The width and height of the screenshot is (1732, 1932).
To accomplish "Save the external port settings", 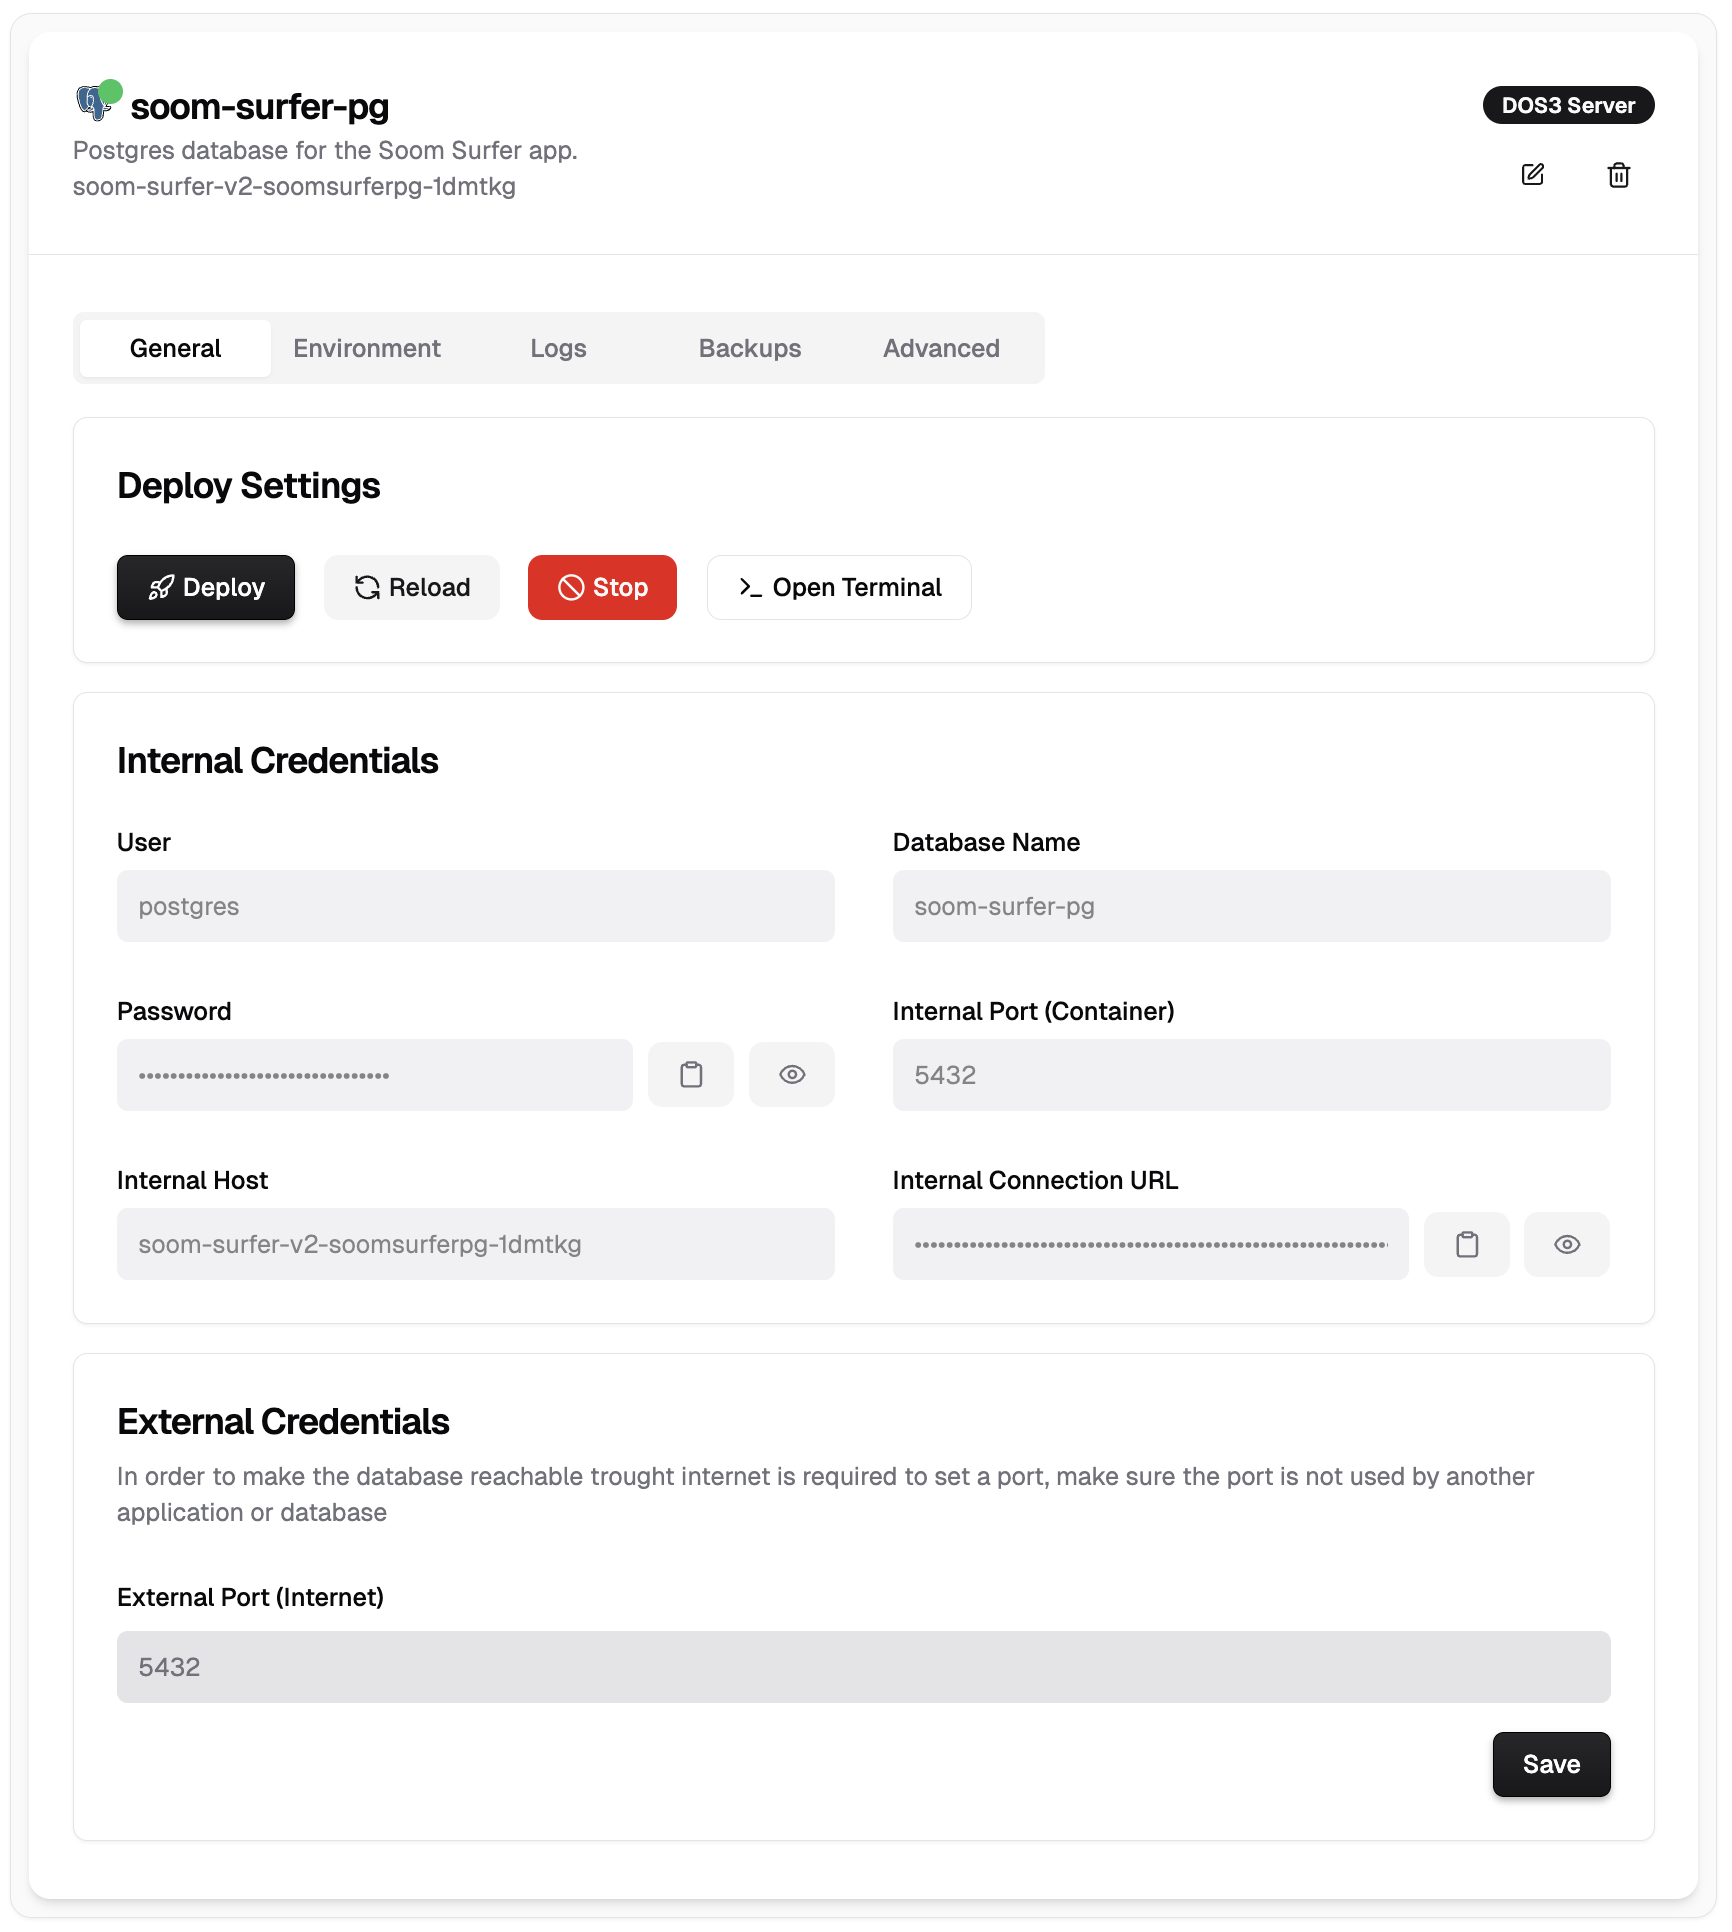I will click(1551, 1764).
